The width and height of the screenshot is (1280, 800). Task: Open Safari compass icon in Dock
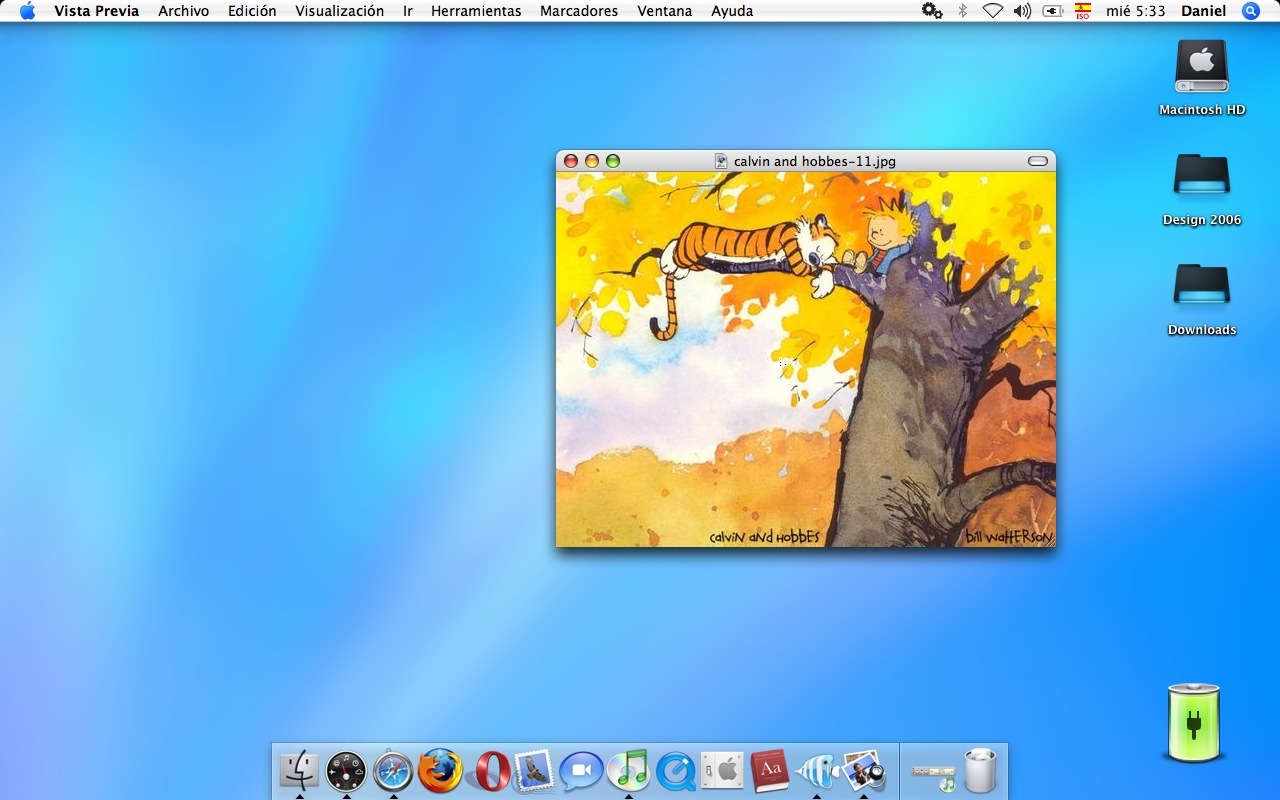pos(393,771)
